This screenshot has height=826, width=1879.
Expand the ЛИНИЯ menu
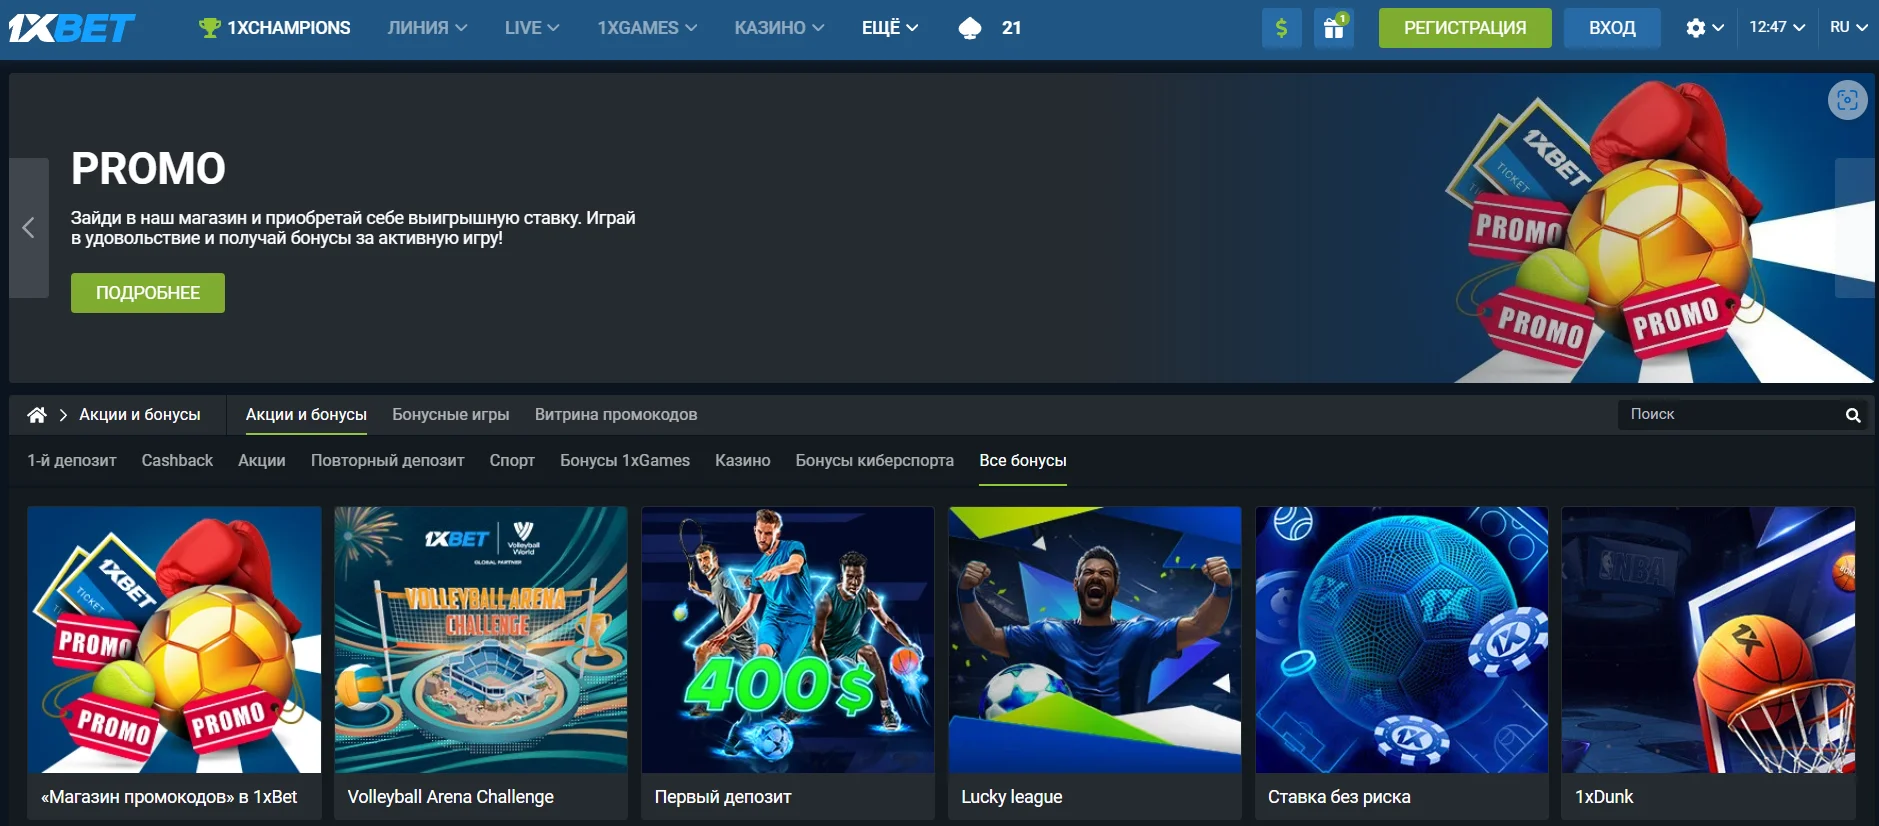pos(427,28)
